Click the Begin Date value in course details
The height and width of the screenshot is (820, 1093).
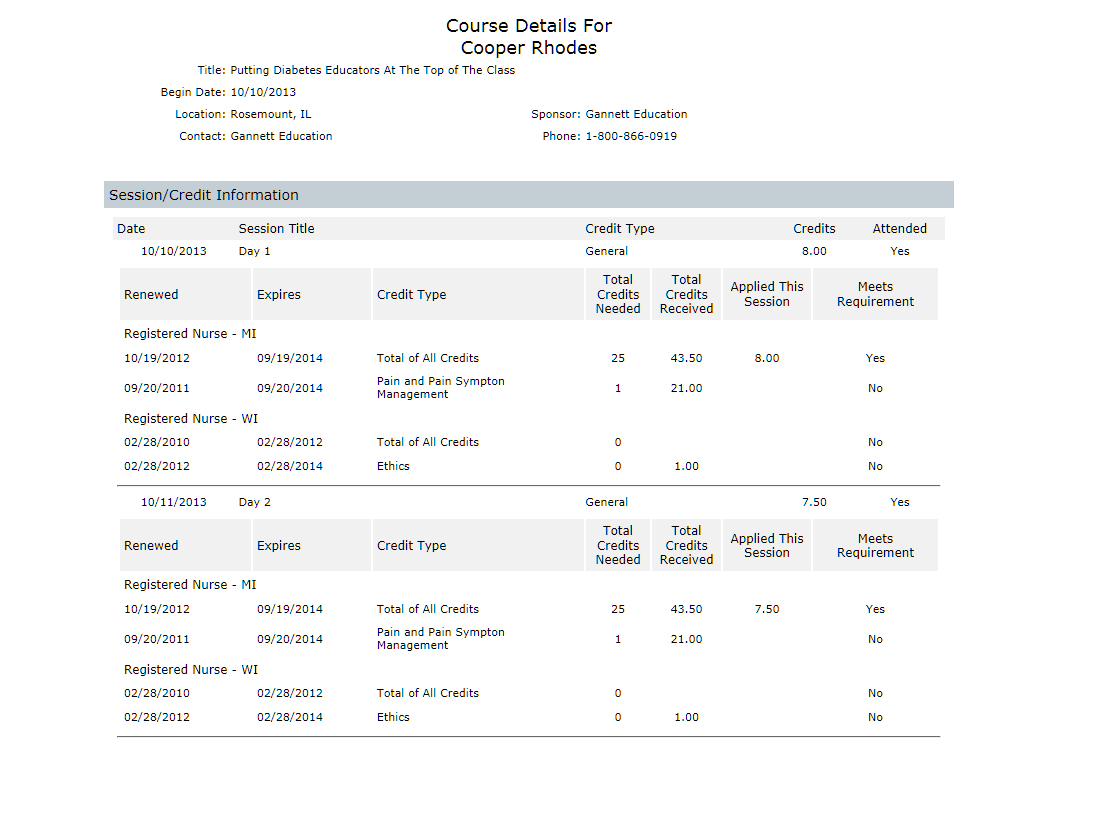[263, 92]
